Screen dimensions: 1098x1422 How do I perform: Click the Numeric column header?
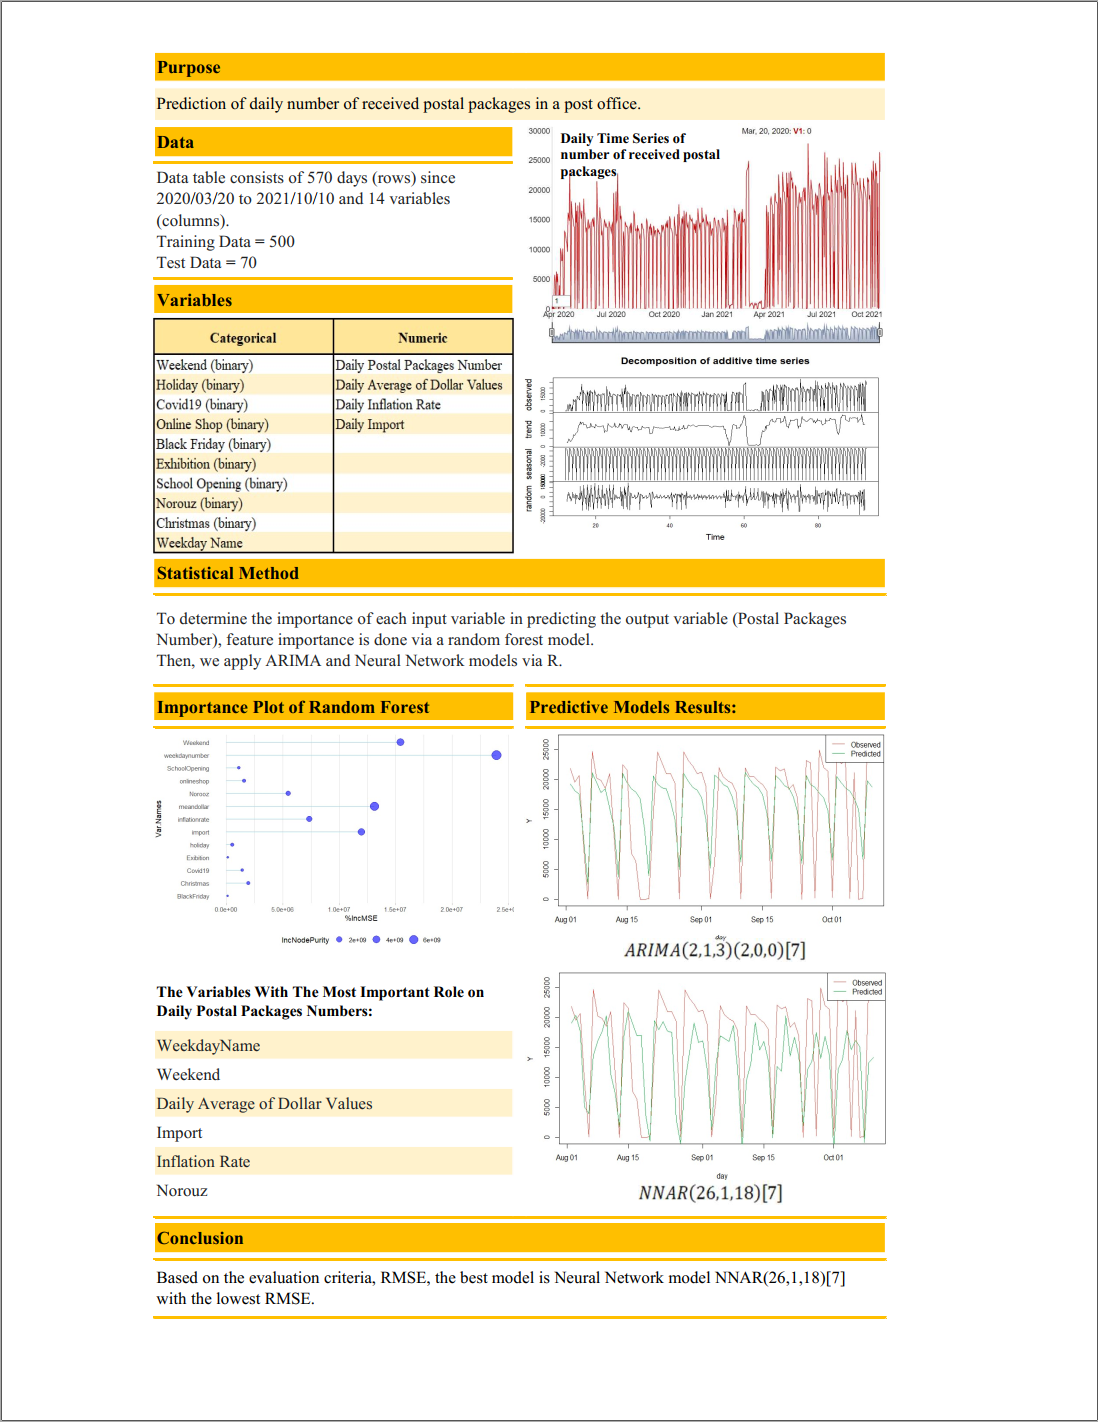(423, 338)
